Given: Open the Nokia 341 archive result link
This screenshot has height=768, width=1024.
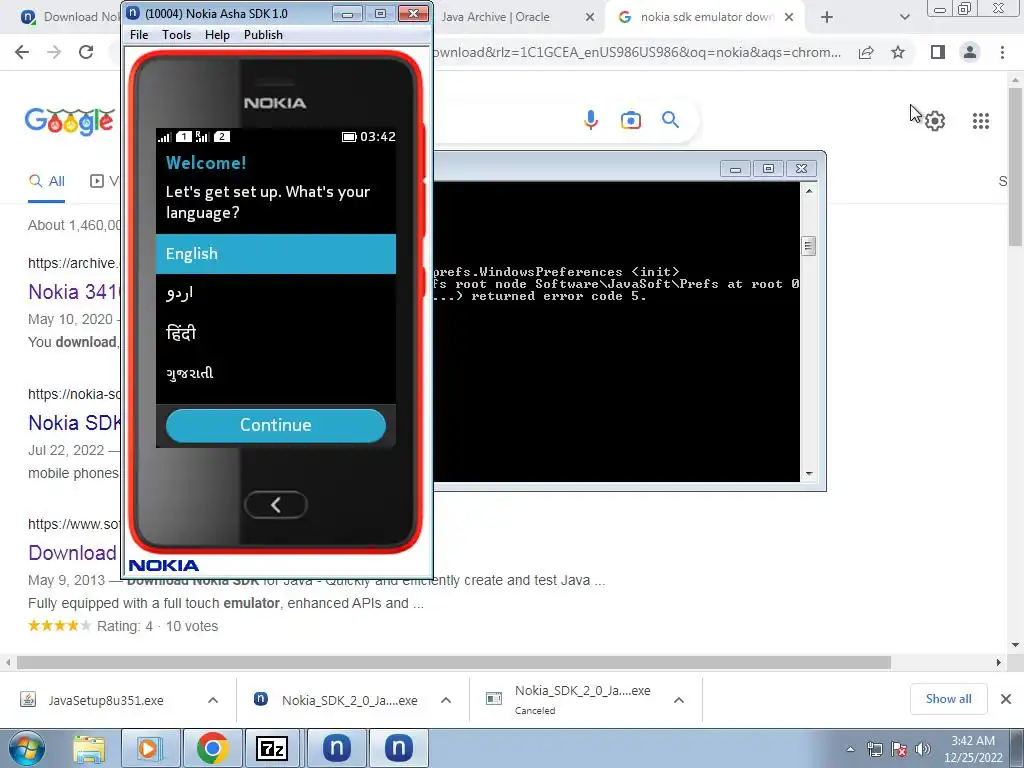Looking at the screenshot, I should [74, 292].
